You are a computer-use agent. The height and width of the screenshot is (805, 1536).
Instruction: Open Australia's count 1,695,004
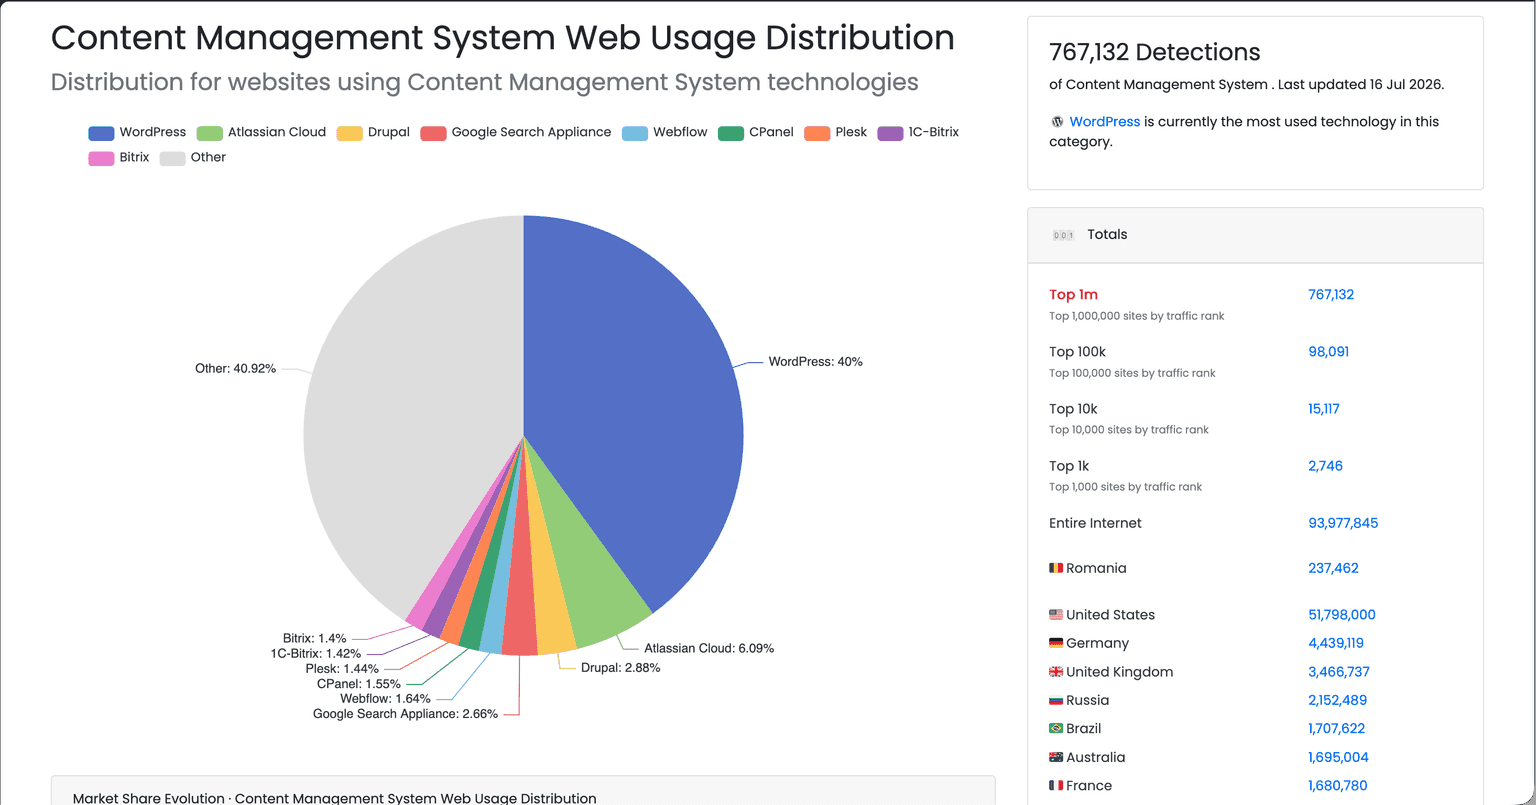tap(1338, 757)
